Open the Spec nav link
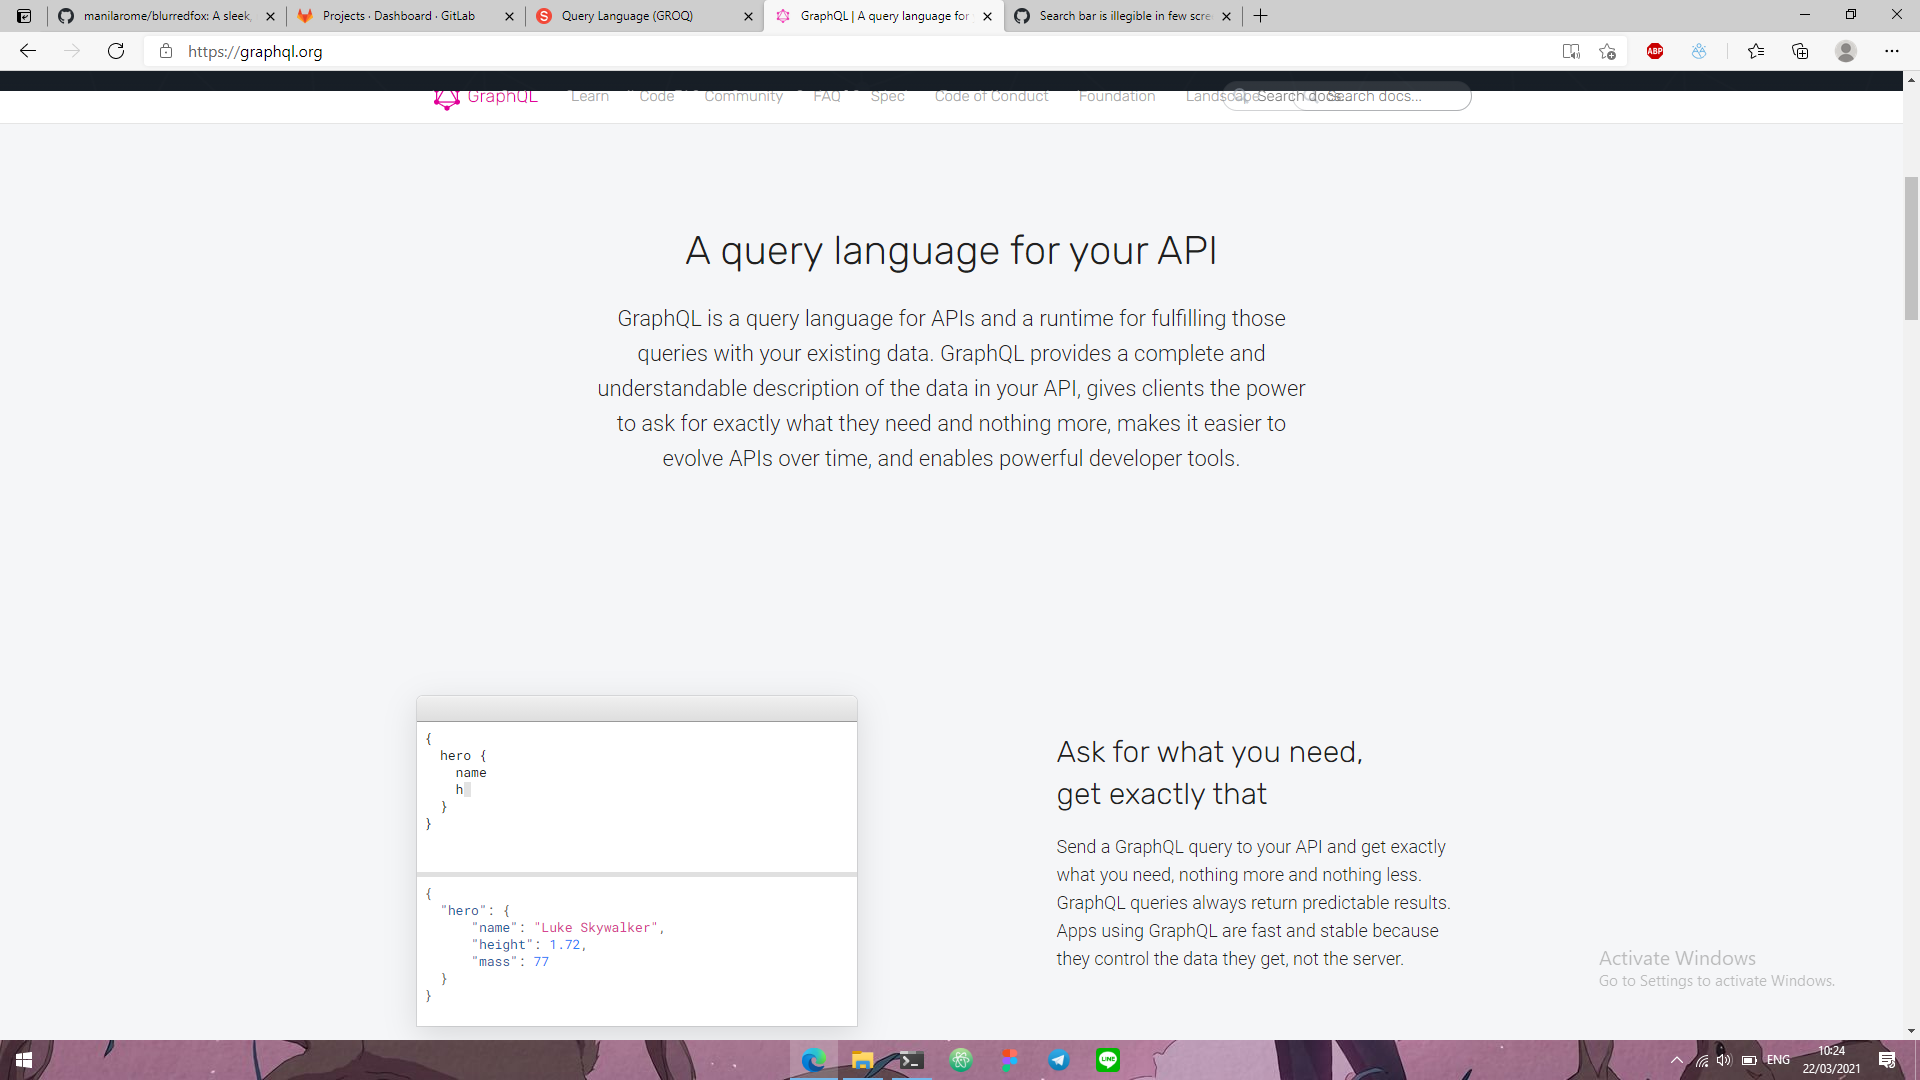This screenshot has height=1080, width=1920. [887, 96]
